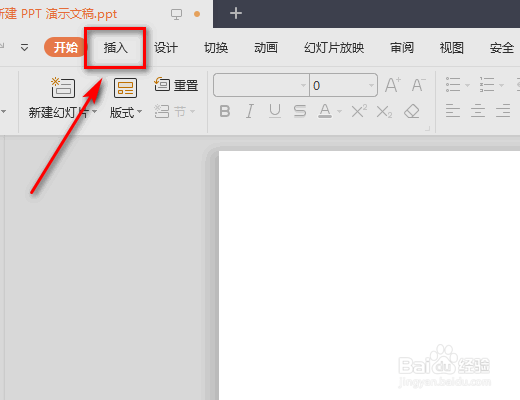Open the 动画 tab

pos(266,48)
